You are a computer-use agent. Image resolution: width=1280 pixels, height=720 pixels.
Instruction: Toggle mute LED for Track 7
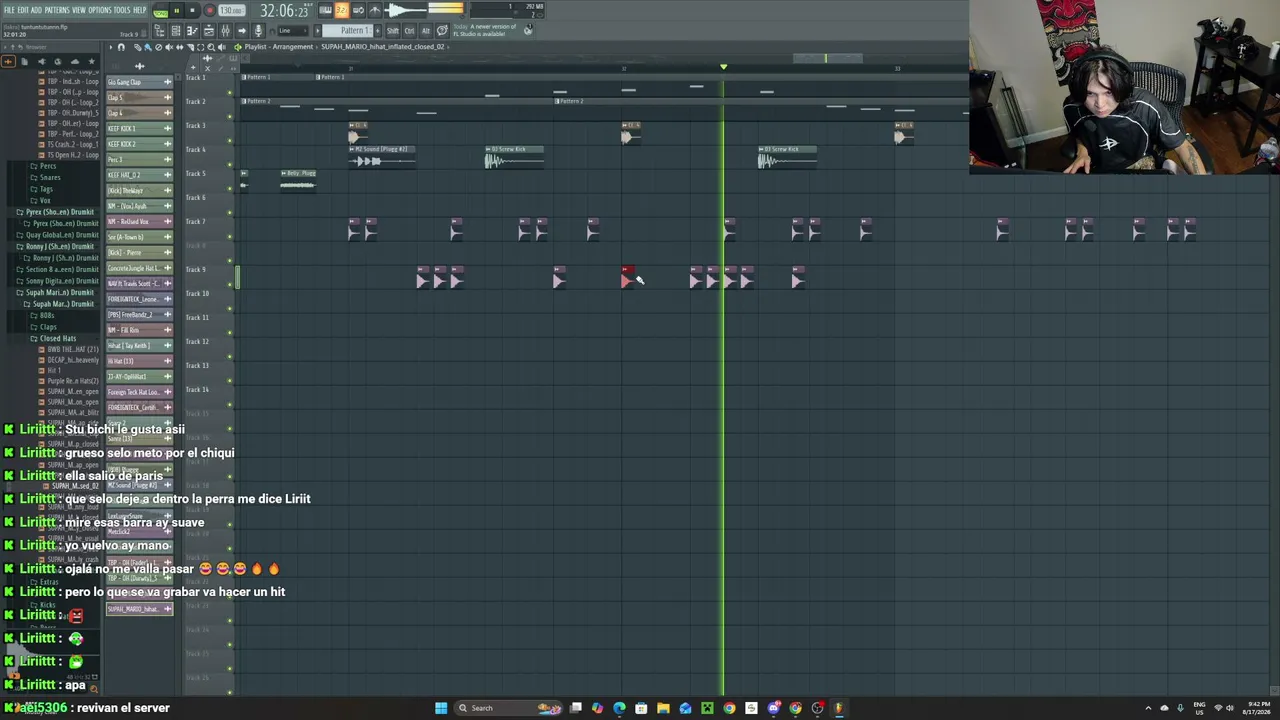tap(230, 237)
